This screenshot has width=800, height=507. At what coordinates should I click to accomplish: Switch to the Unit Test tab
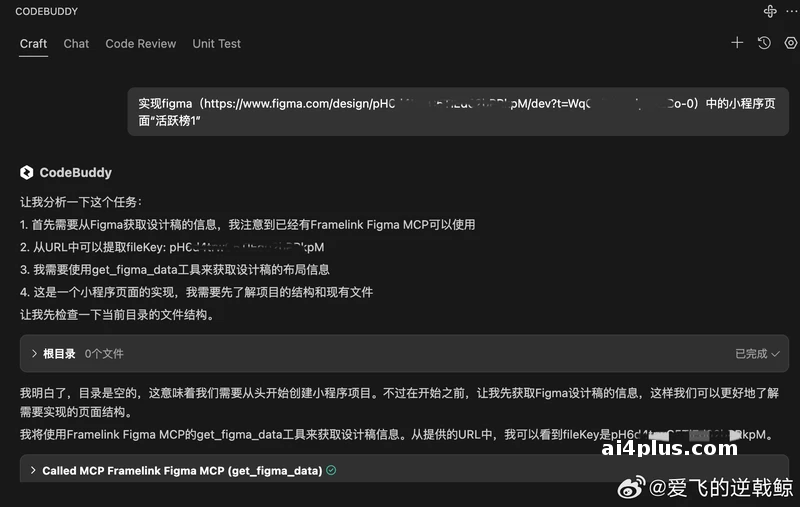[216, 44]
